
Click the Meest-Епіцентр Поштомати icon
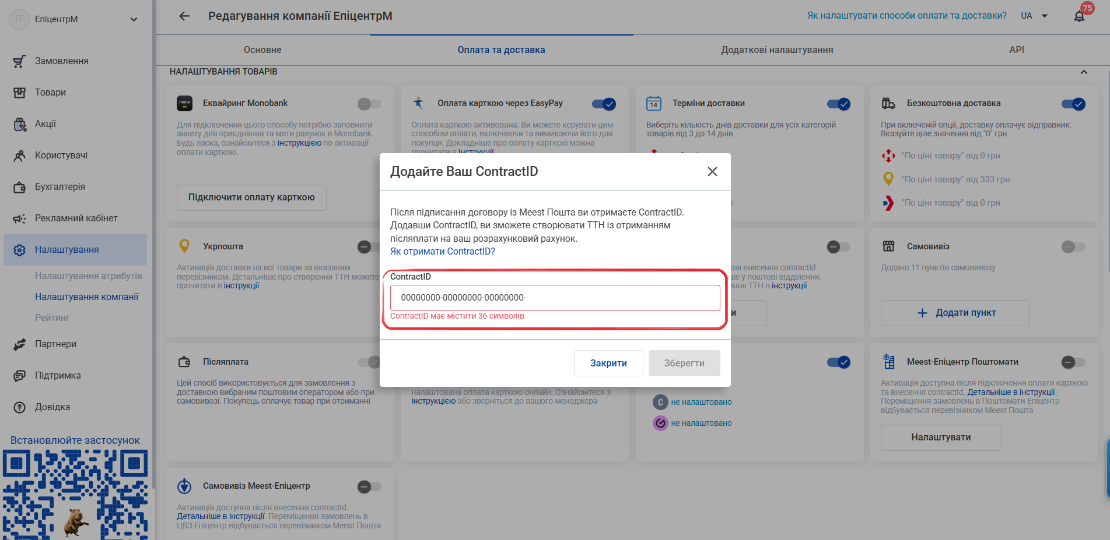pos(888,362)
